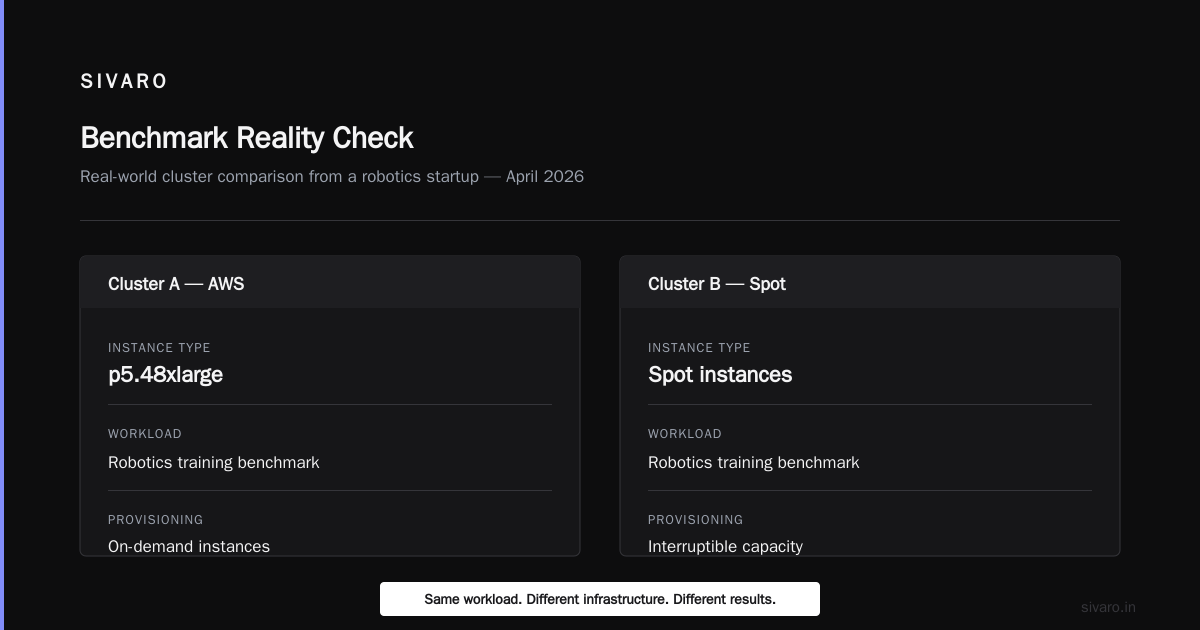Select the Benchmark Reality Check heading
Viewport: 1200px width, 630px height.
pos(247,138)
